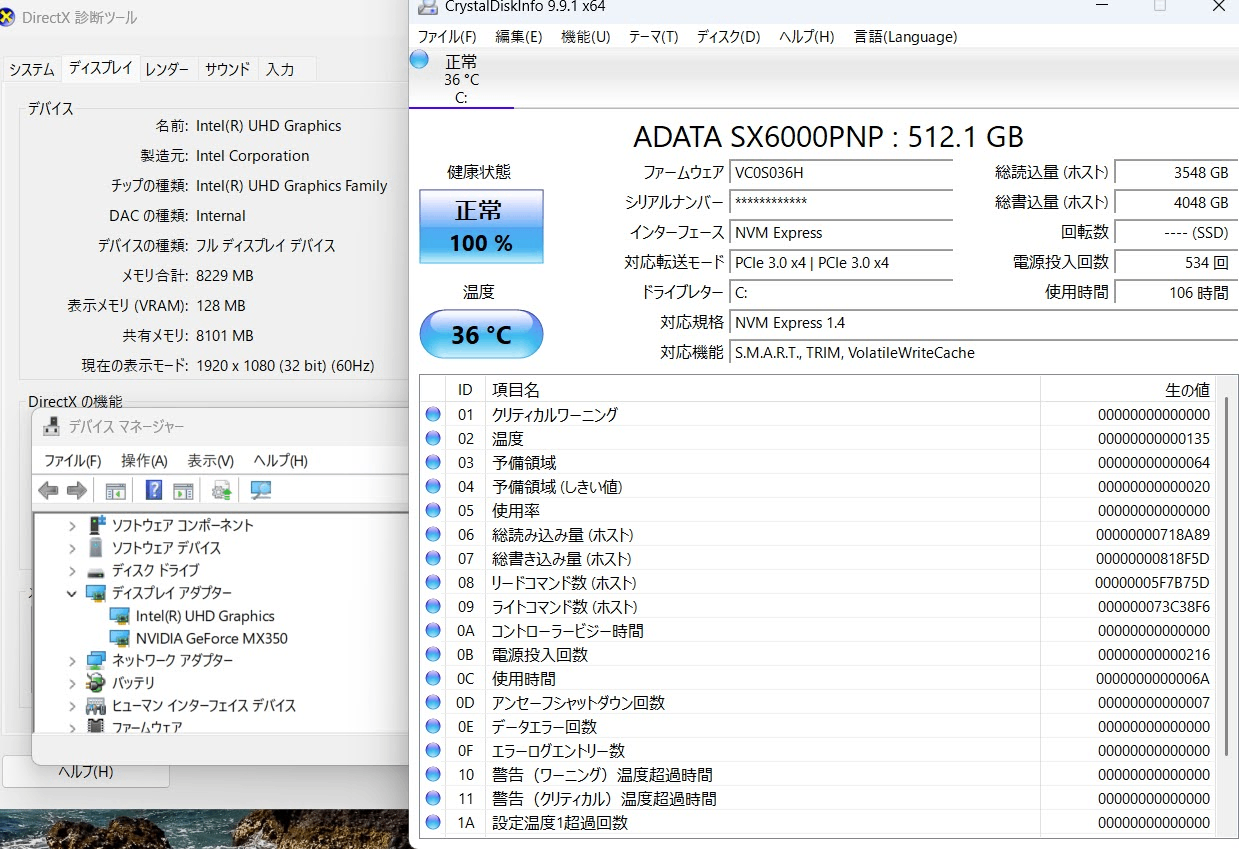This screenshot has width=1239, height=849.
Task: Click the 電源投入回数 534 回 value
Action: [x=1175, y=263]
